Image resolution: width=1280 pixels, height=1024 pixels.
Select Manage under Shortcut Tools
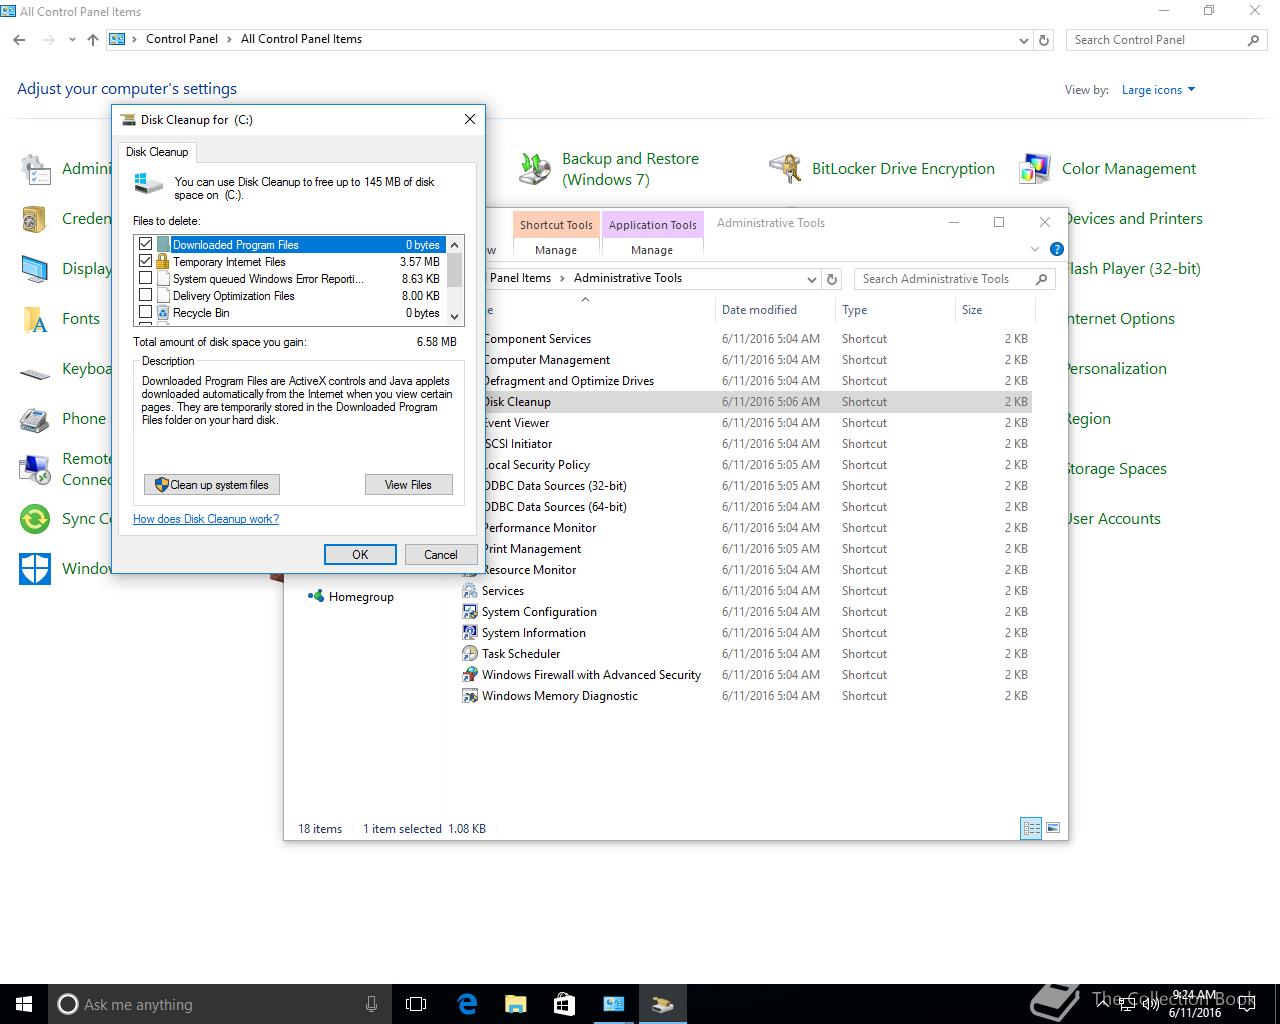[x=556, y=250]
